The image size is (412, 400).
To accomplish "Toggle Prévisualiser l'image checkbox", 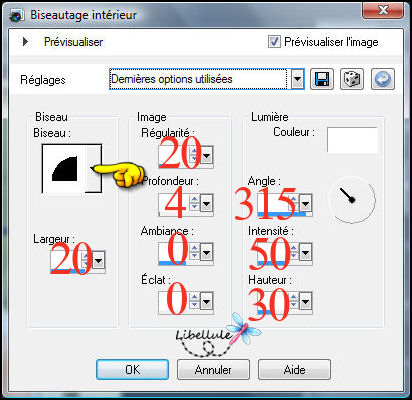I will pos(274,42).
